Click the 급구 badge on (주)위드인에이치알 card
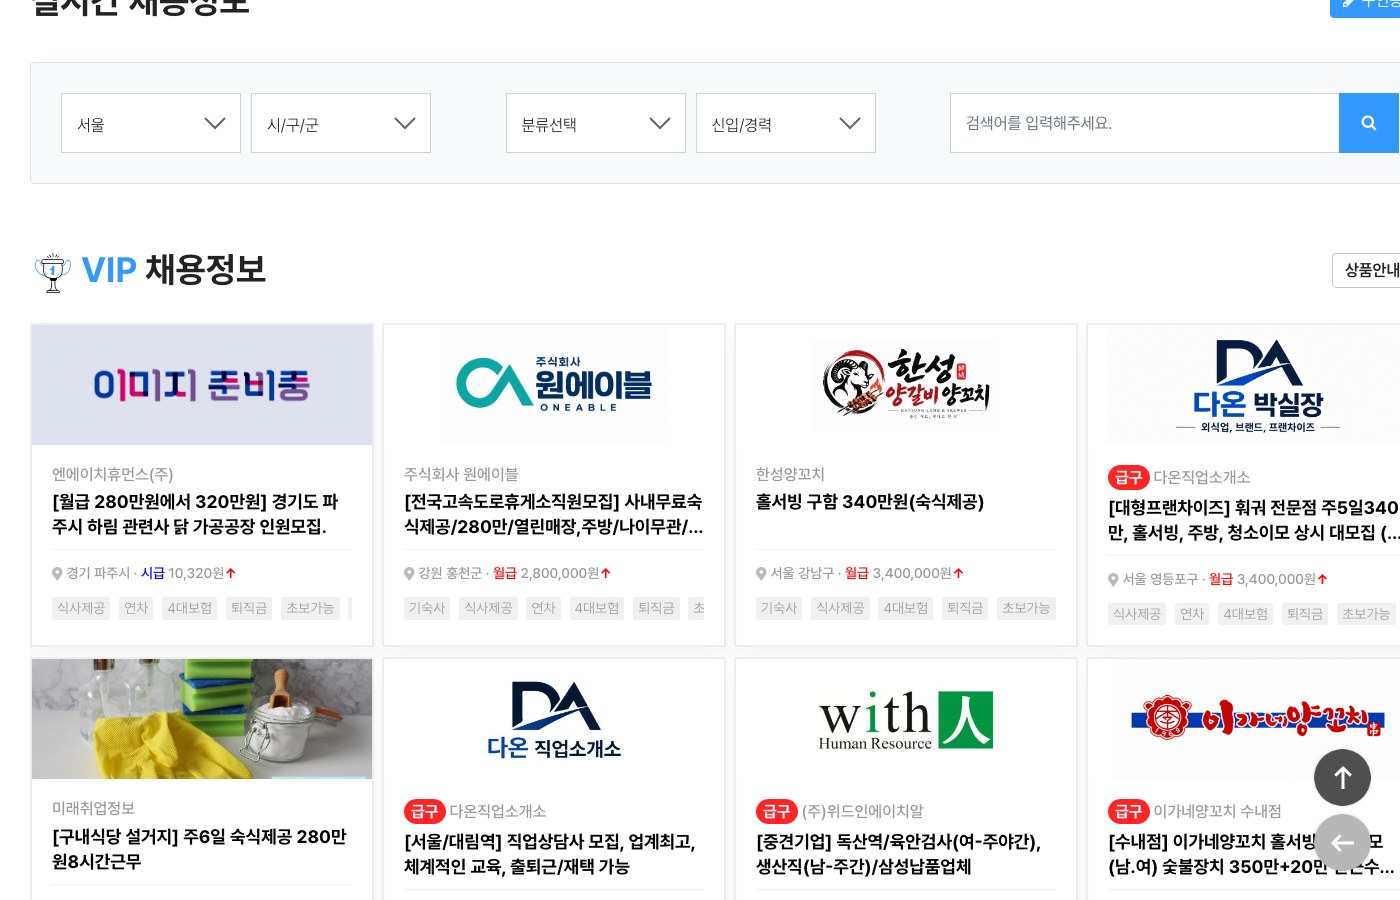Viewport: 1400px width, 900px height. point(776,811)
